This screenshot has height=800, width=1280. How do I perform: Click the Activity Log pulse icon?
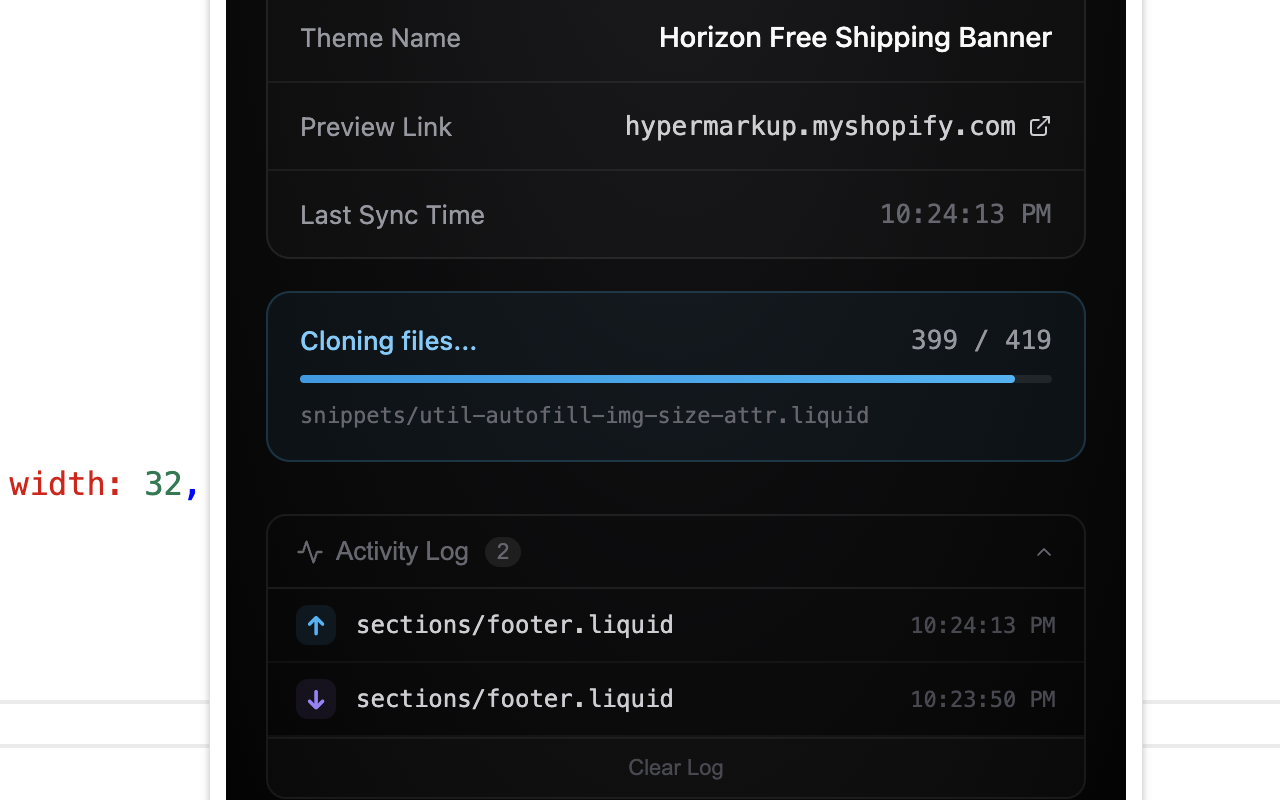[310, 552]
